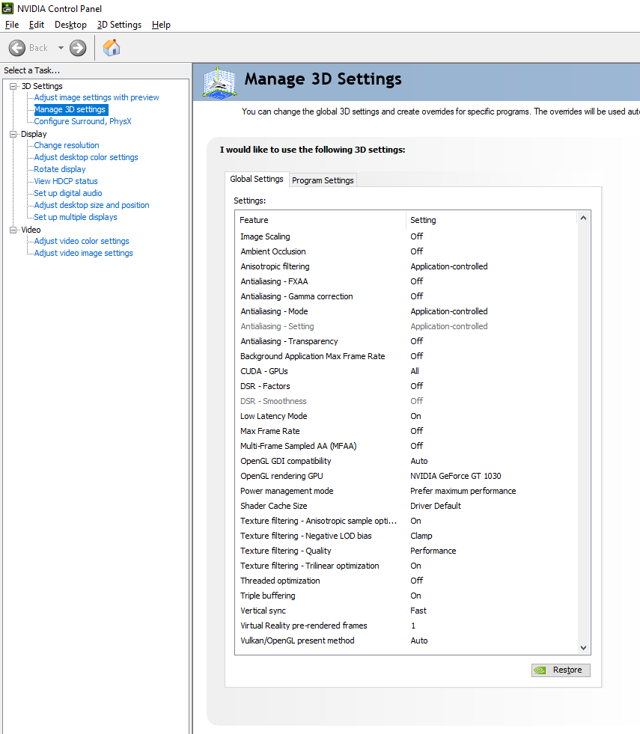Click the Fast value for Vertical sync
The height and width of the screenshot is (734, 640).
pos(418,611)
